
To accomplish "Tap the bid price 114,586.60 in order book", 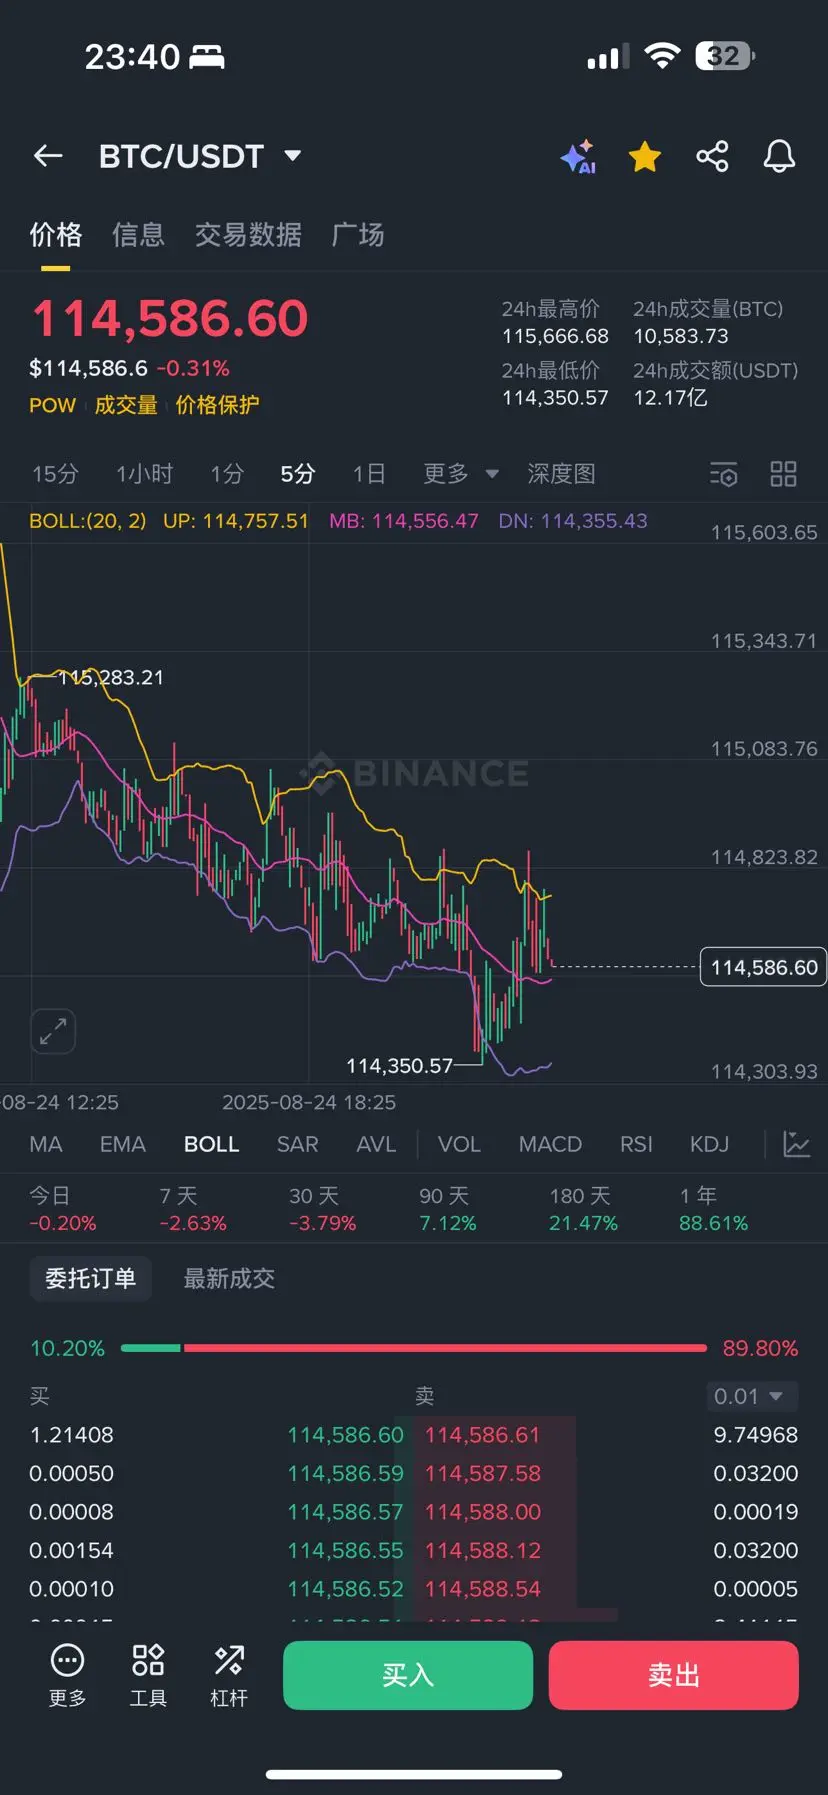I will pos(346,1435).
